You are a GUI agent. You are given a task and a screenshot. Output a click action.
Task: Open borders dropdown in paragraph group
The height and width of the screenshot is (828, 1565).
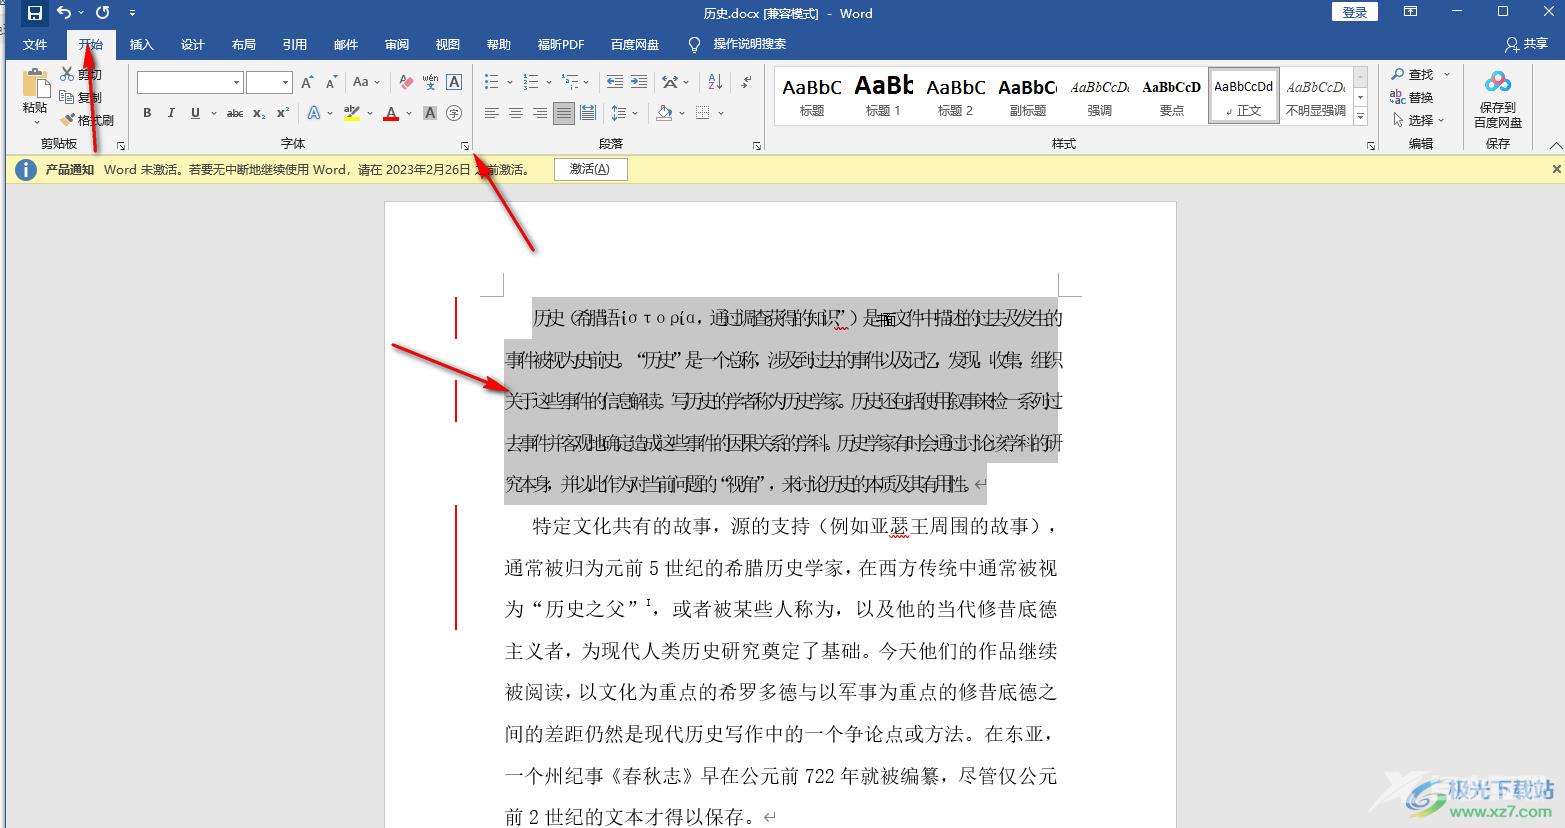coord(721,113)
